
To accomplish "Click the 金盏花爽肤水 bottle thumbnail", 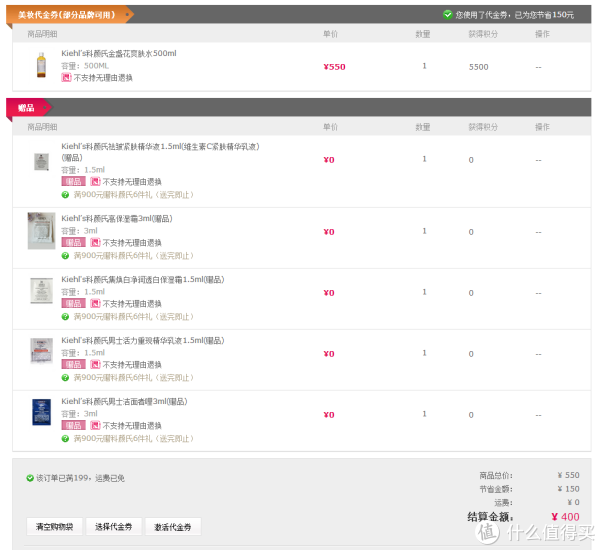I will click(41, 65).
